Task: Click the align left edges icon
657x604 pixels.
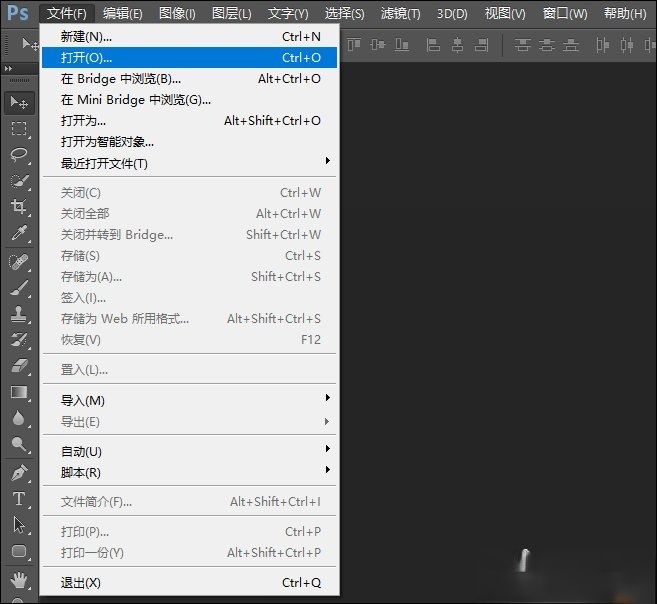Action: click(x=433, y=44)
